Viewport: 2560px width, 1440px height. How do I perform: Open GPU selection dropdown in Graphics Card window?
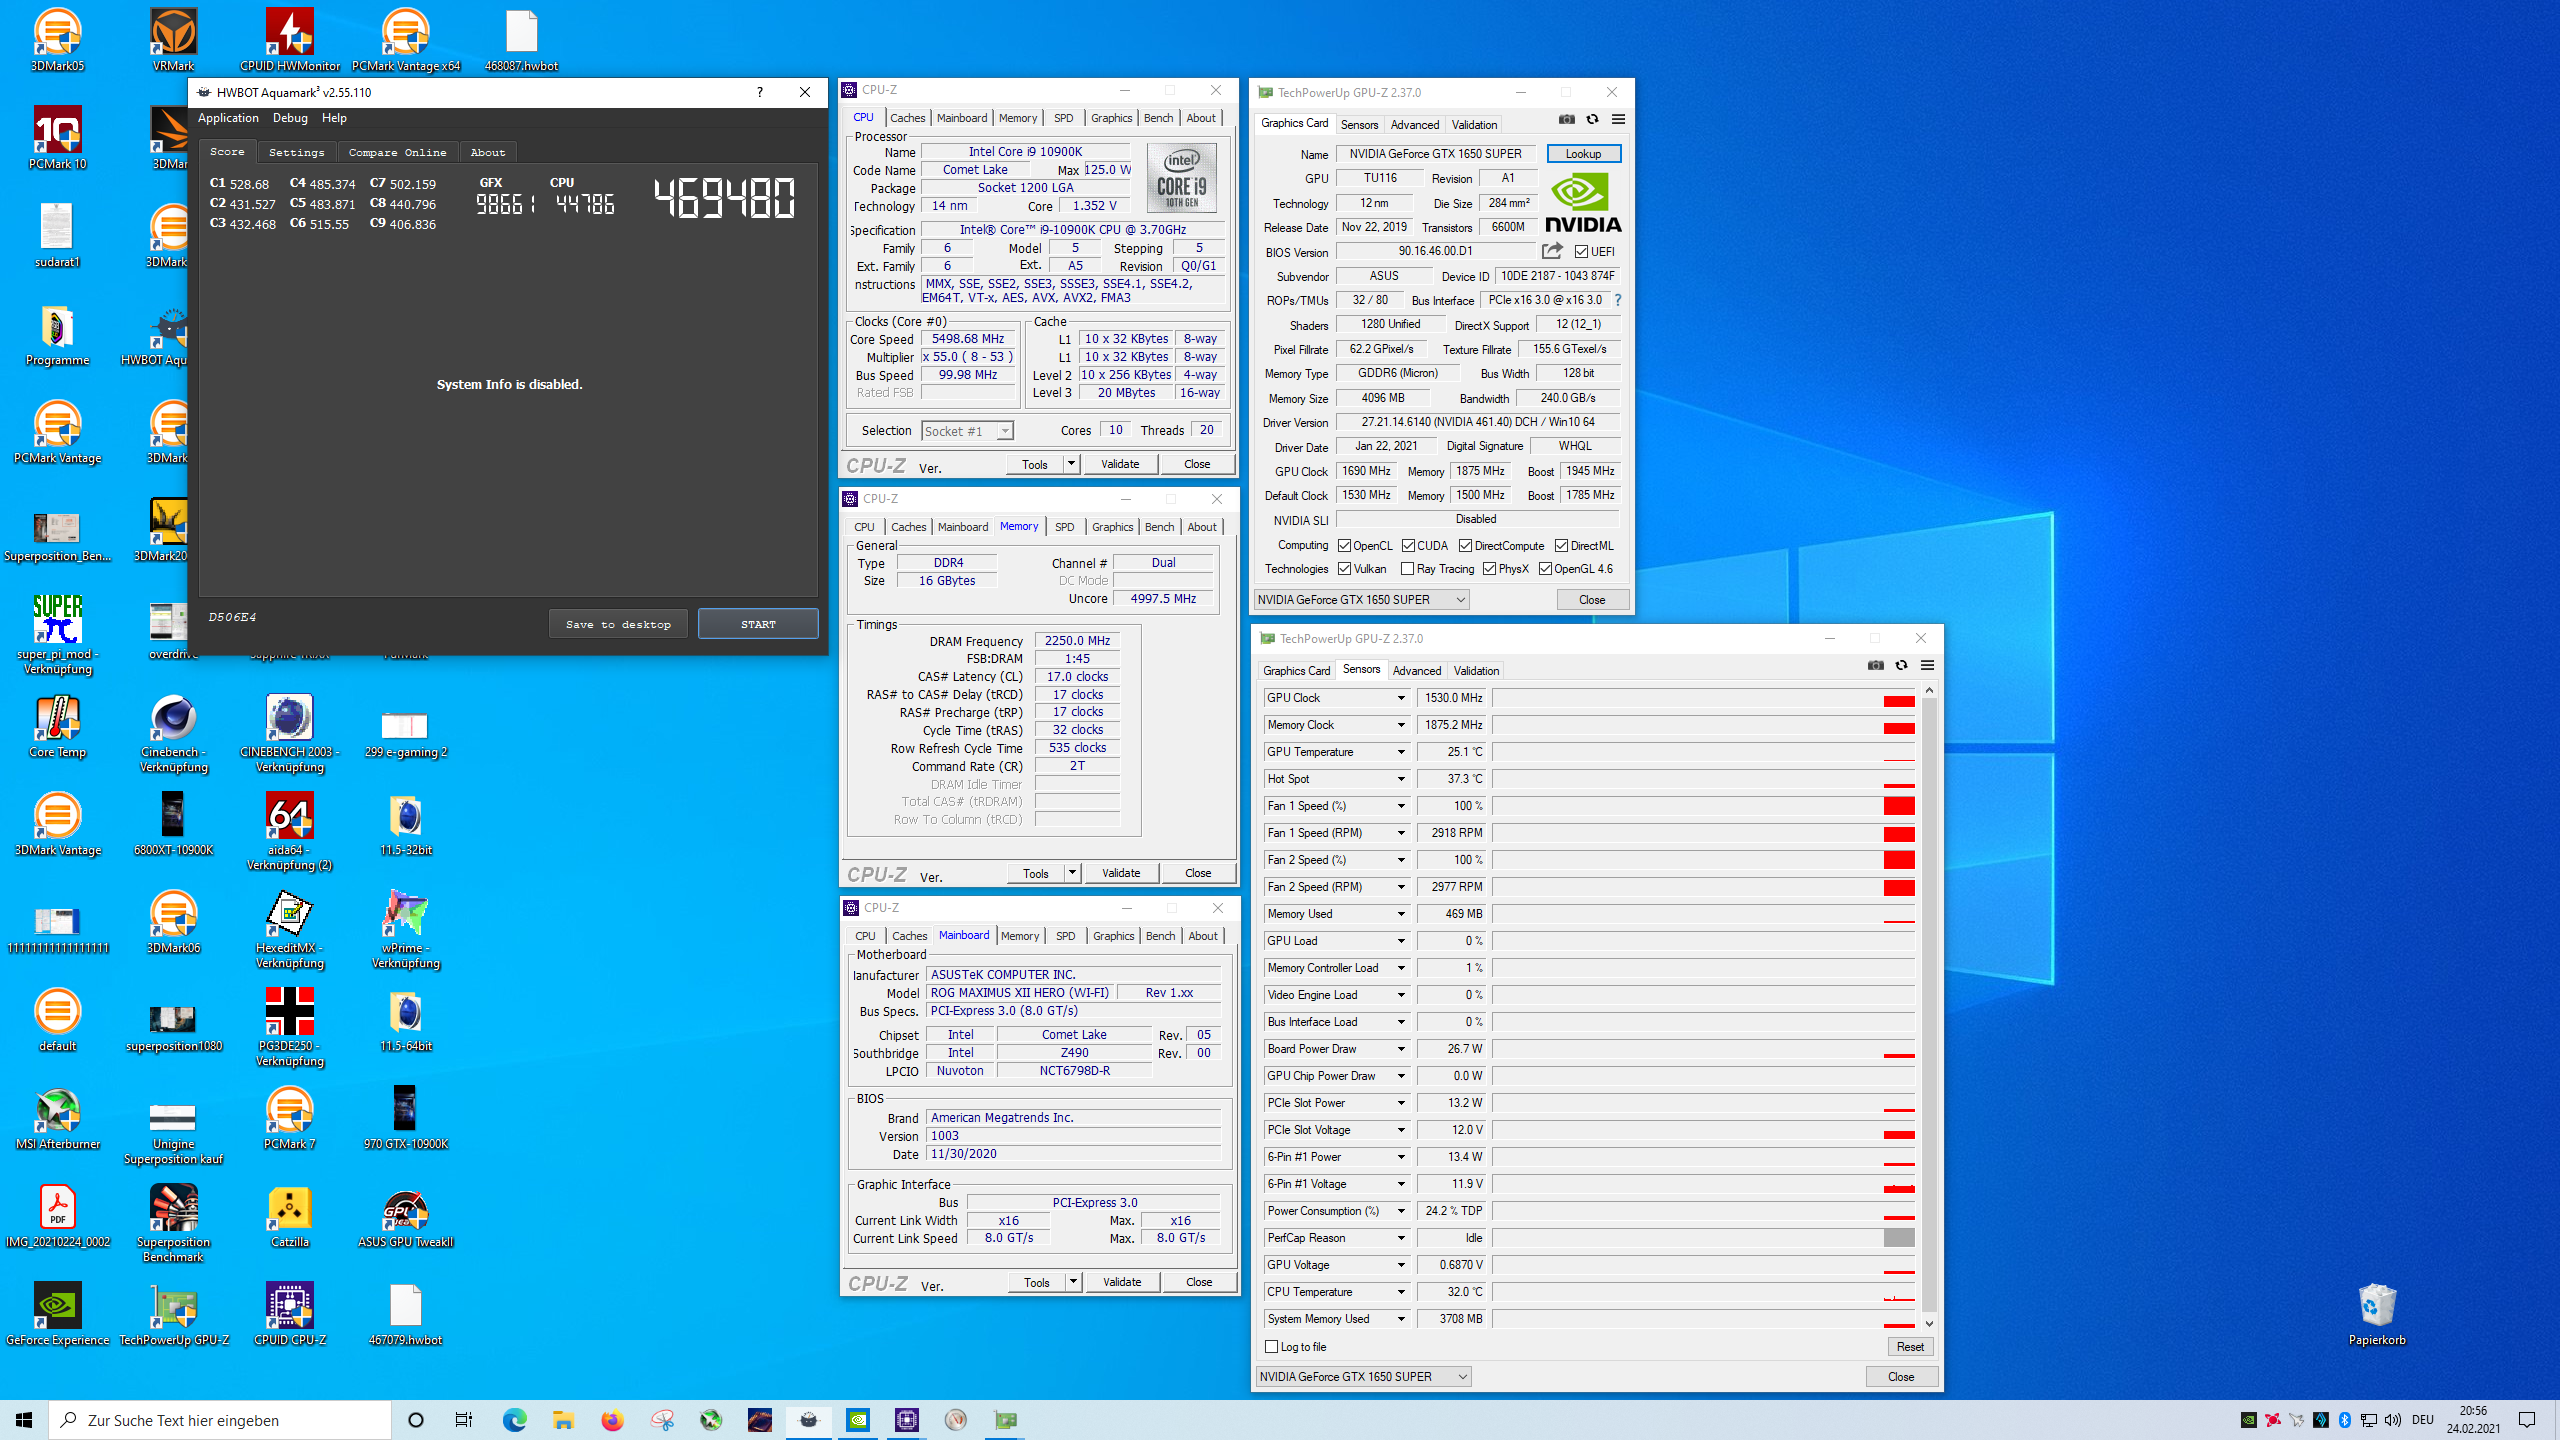click(x=1361, y=600)
